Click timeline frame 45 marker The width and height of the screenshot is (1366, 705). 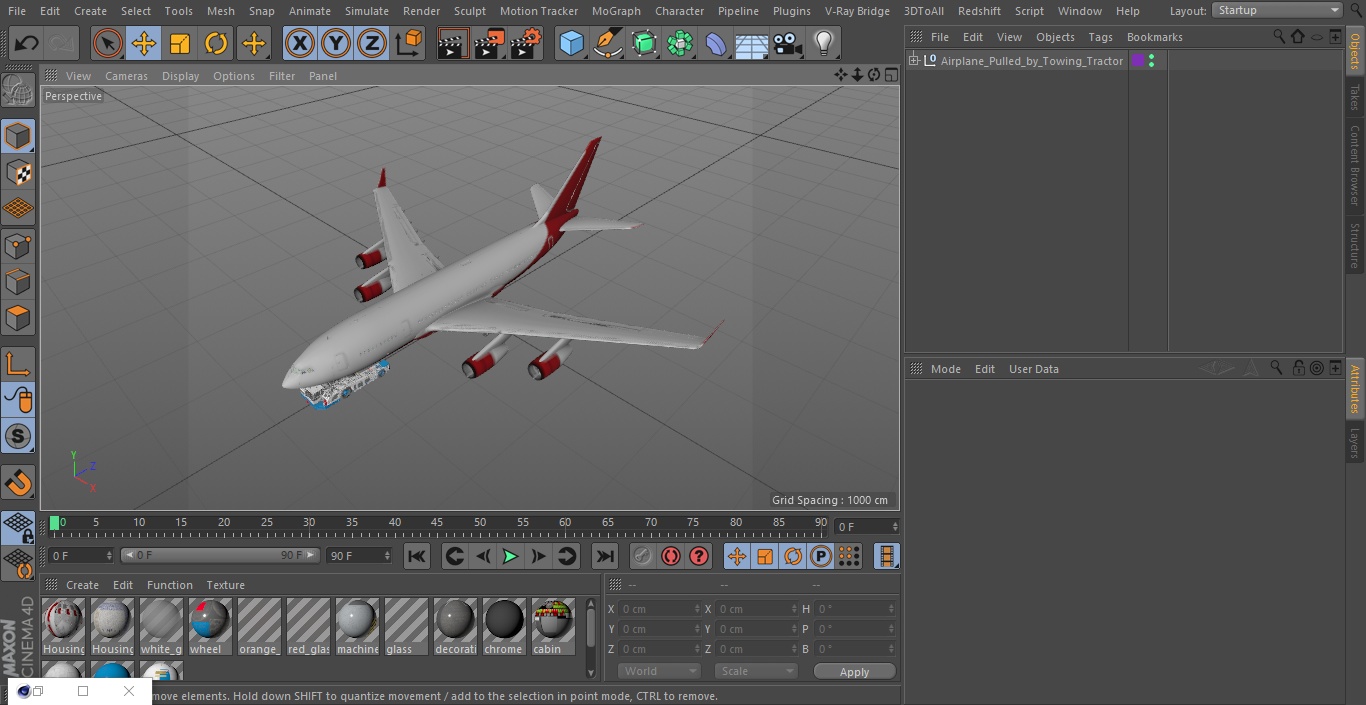point(437,523)
